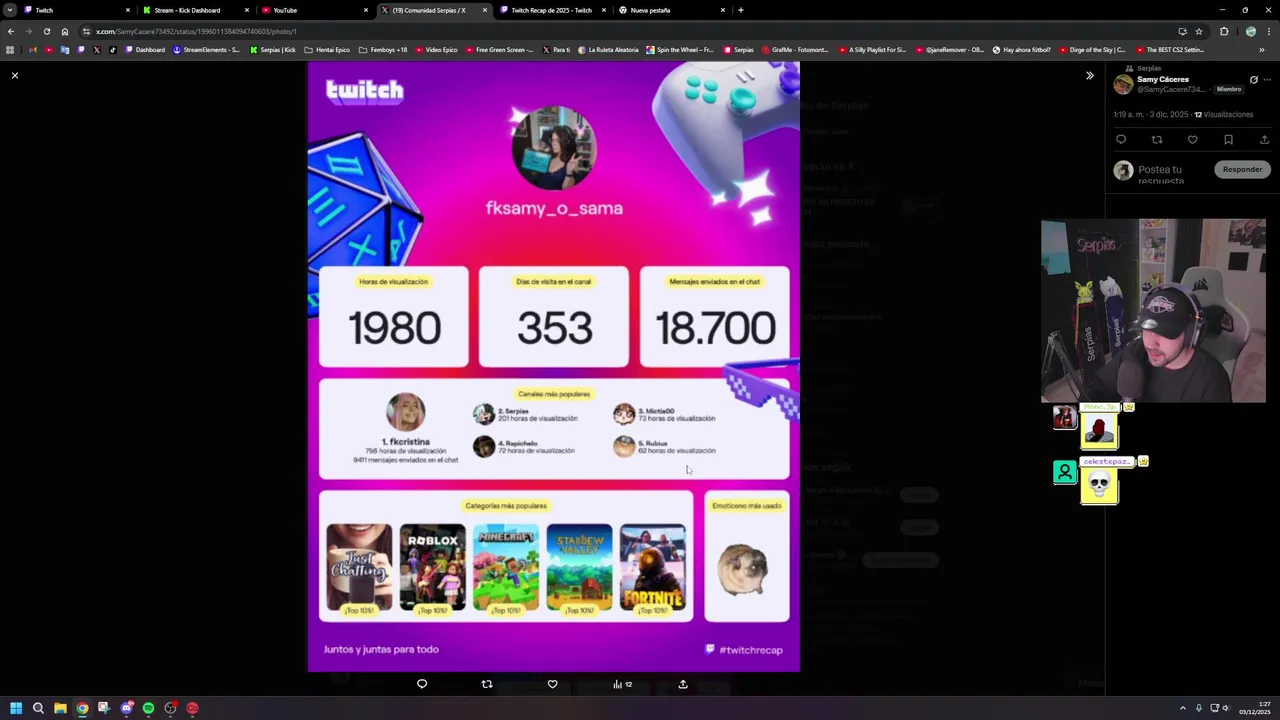Show hidden system tray icons chevron
This screenshot has height=720, width=1280.
[x=1183, y=708]
